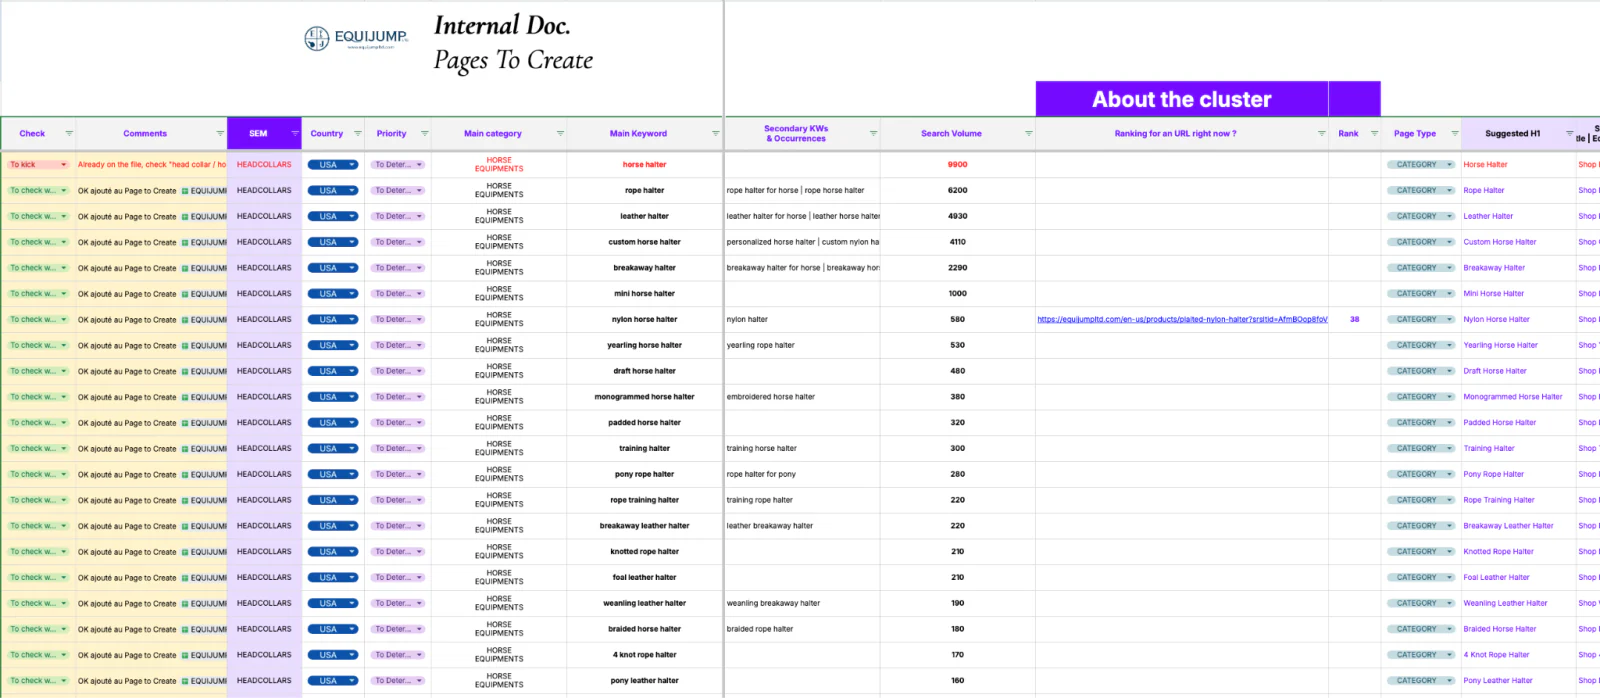
Task: Open the CATEGORY dropdown in pony rope halter row
Action: pyautogui.click(x=1421, y=474)
